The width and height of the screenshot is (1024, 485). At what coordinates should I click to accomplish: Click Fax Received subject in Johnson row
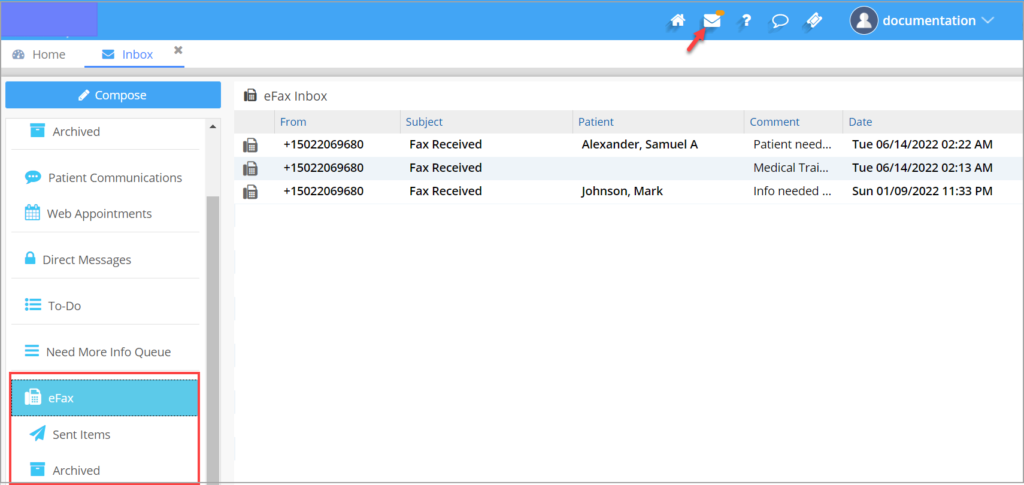(445, 191)
